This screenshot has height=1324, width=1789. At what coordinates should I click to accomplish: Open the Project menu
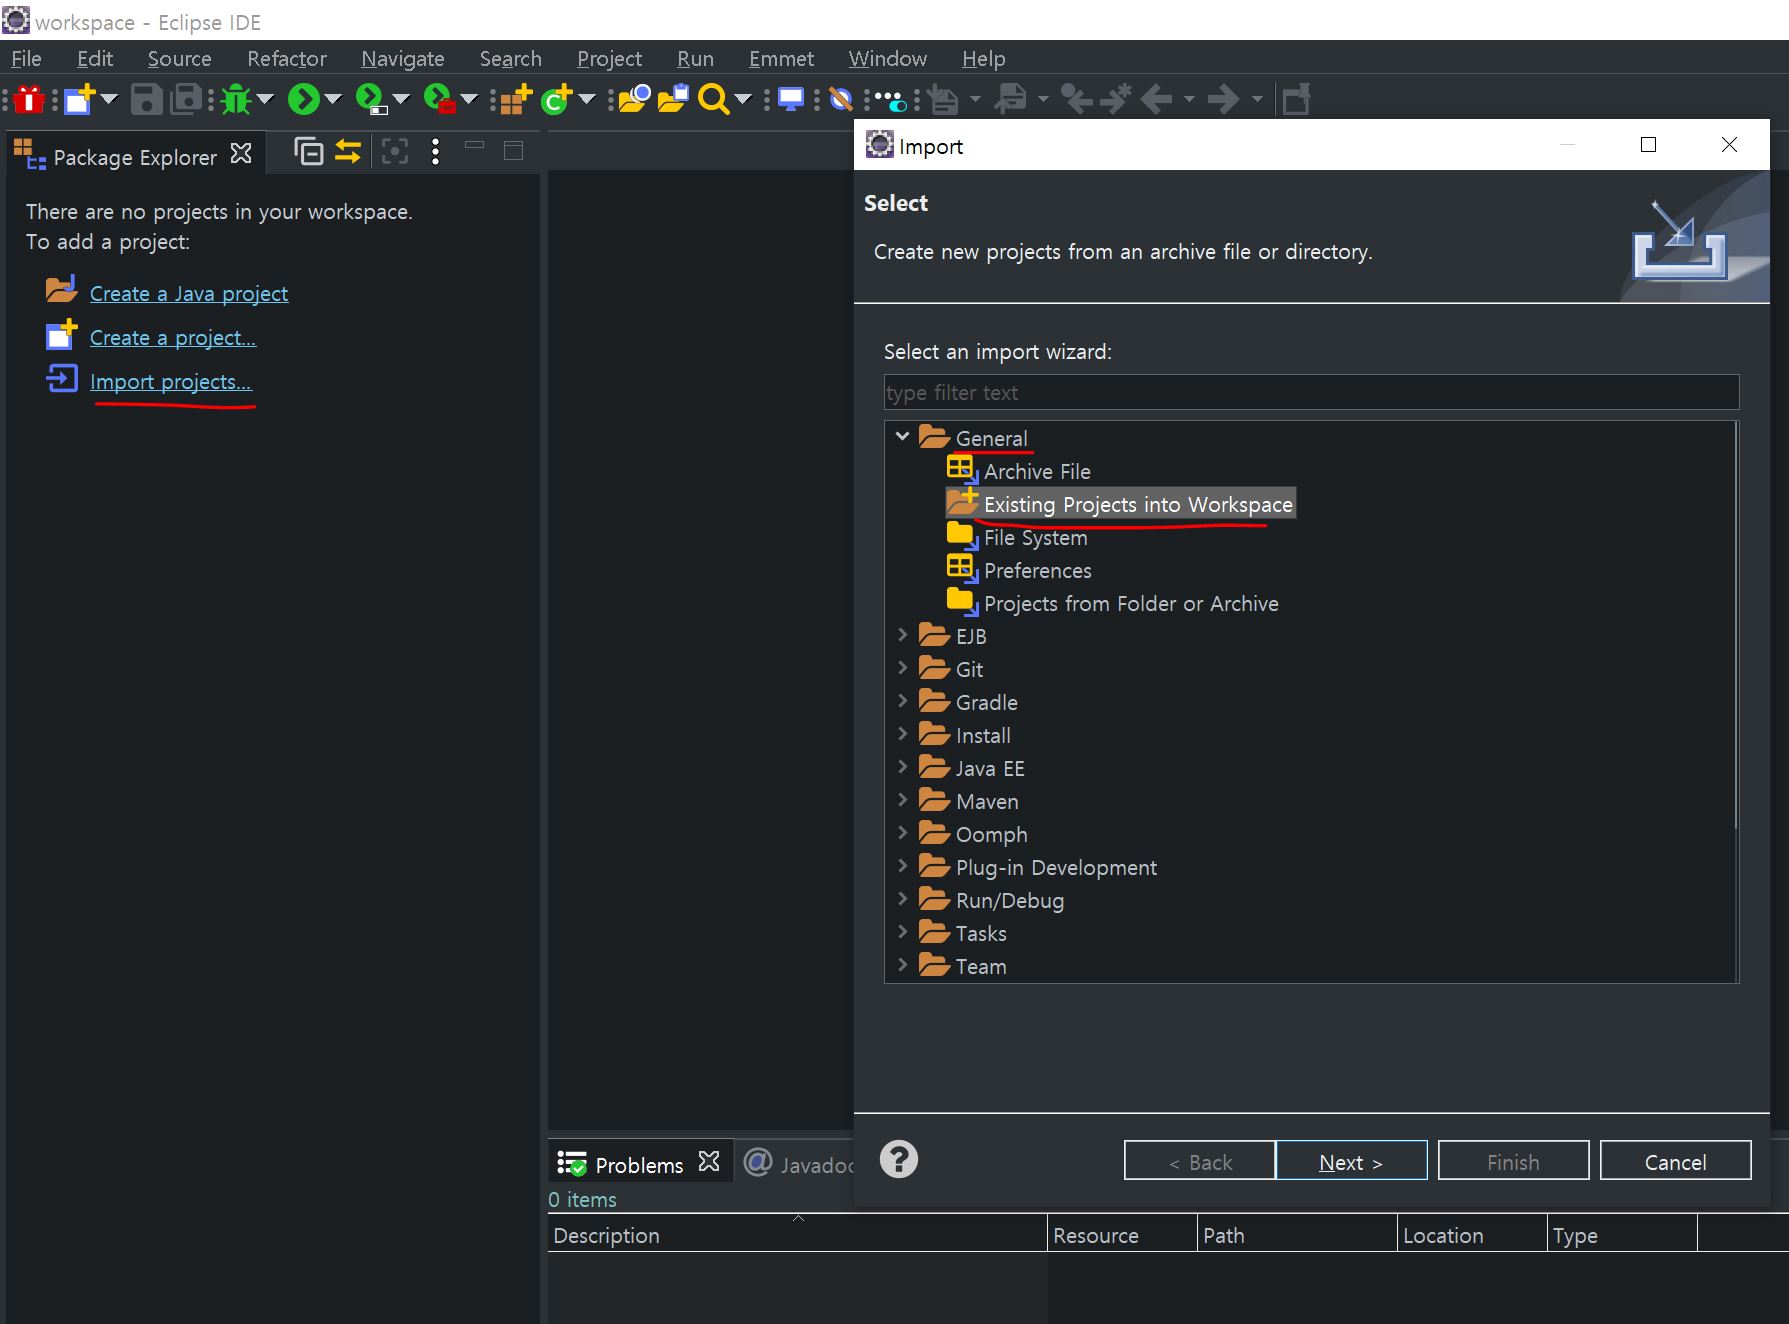click(609, 58)
